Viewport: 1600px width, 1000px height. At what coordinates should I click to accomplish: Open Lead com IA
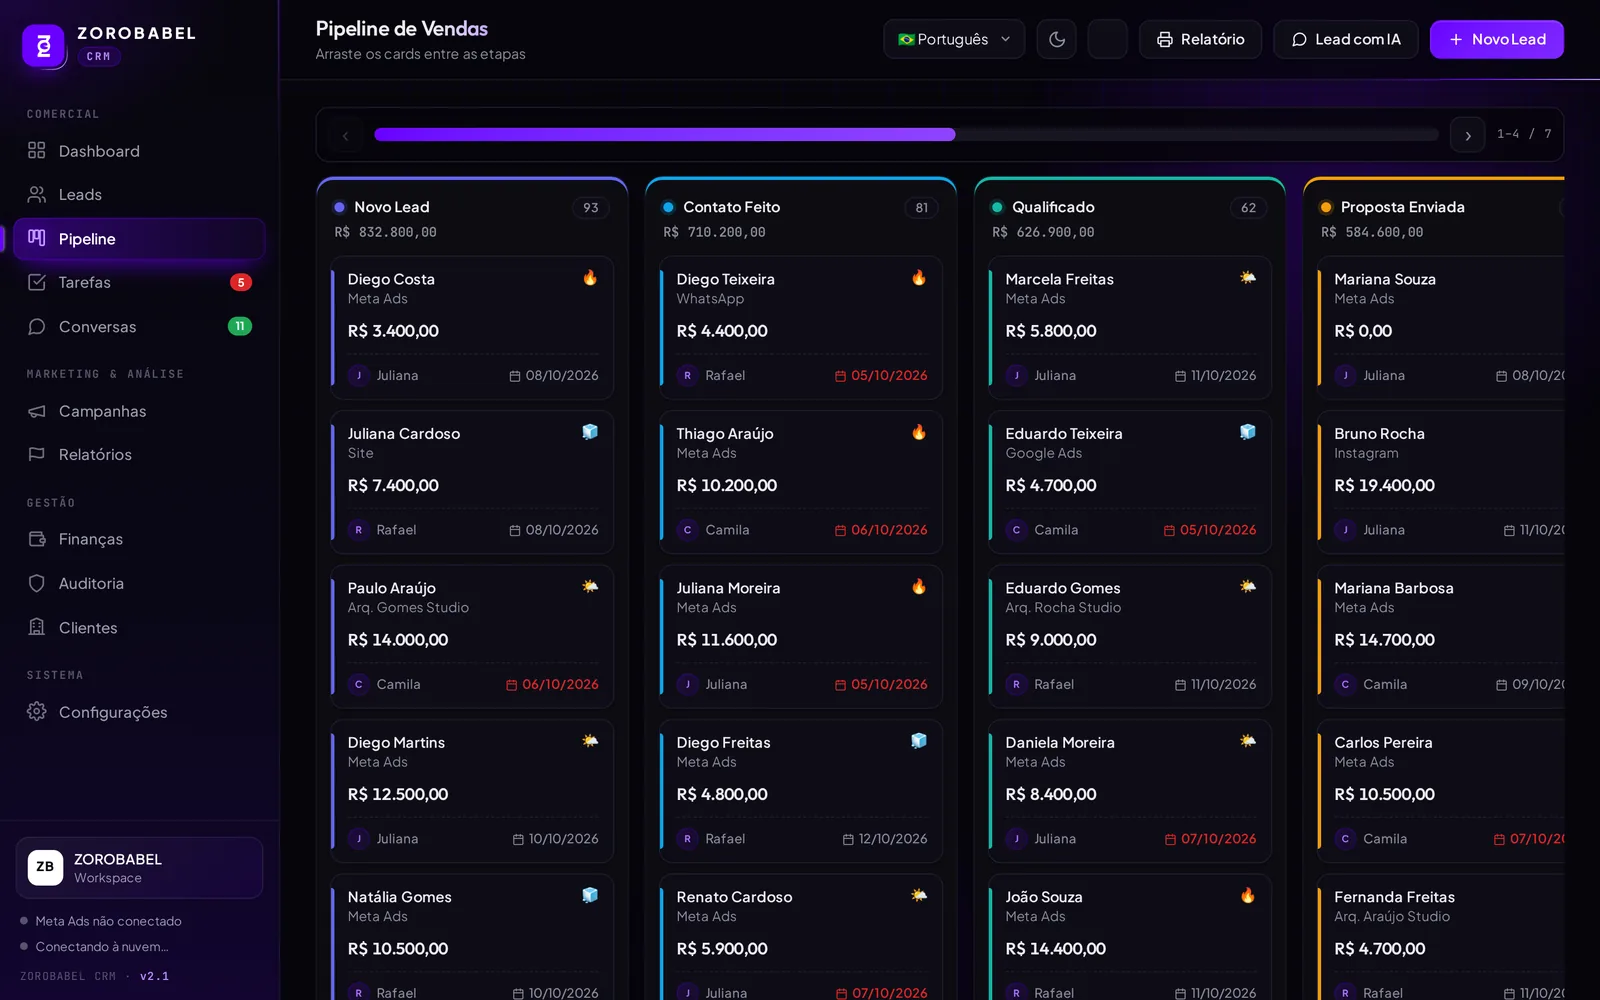point(1346,39)
